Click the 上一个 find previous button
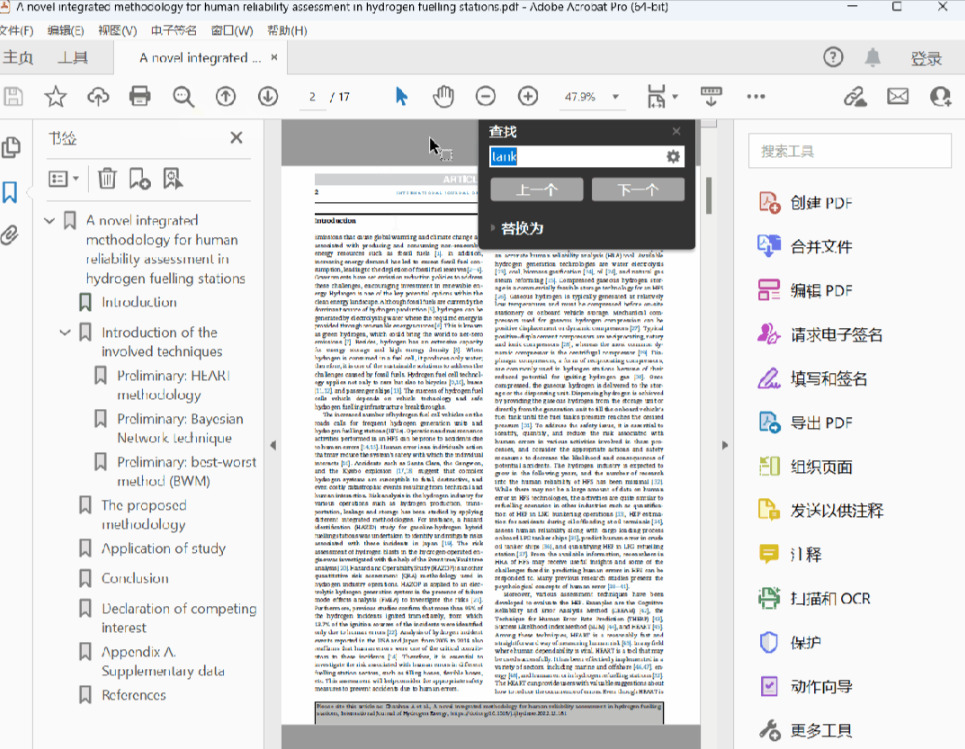This screenshot has width=965, height=749. coord(536,190)
